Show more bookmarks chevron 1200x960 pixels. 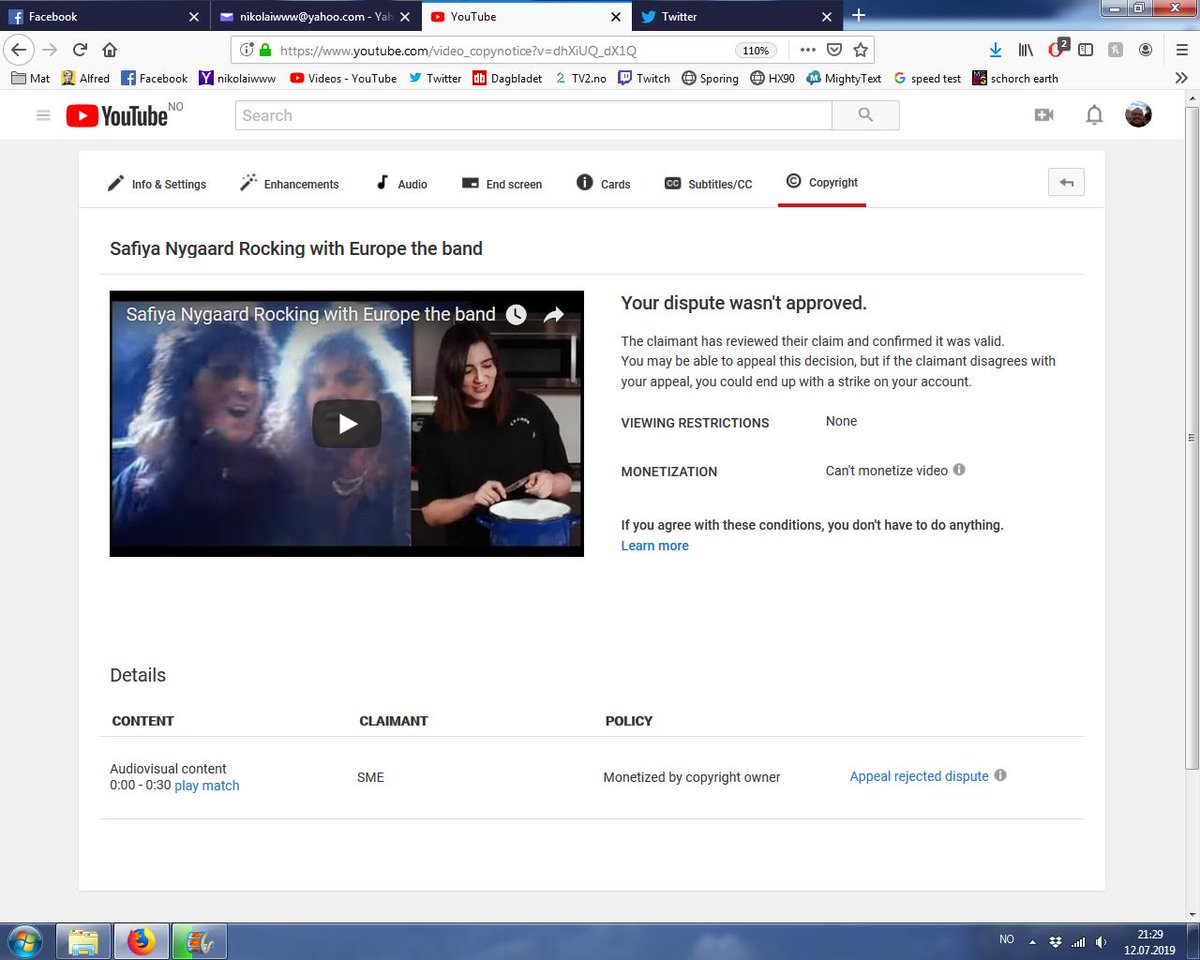coord(1181,78)
